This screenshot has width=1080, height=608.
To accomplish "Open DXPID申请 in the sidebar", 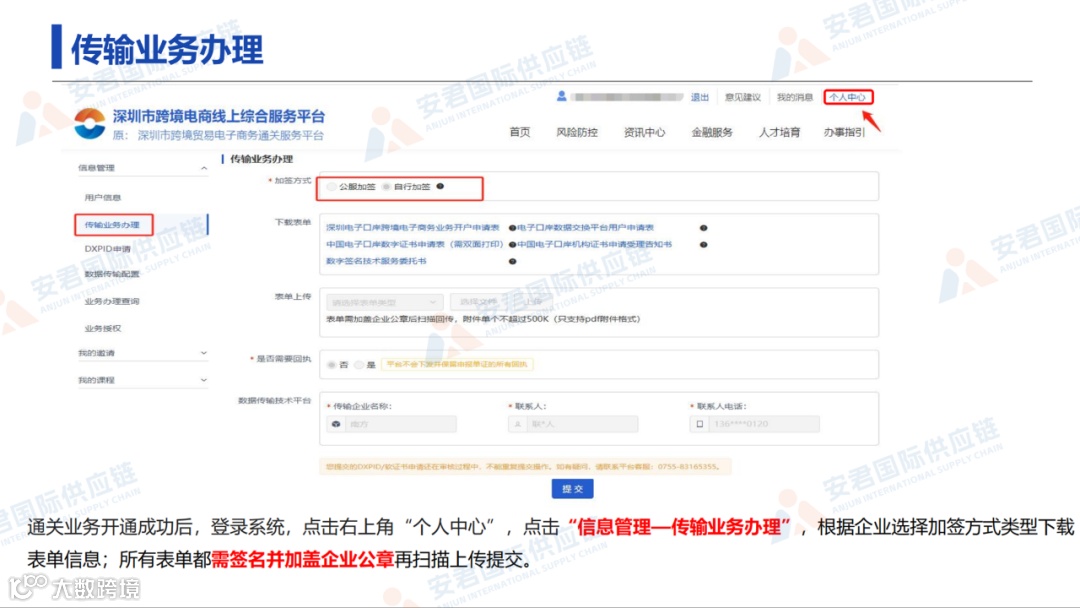I will 107,249.
